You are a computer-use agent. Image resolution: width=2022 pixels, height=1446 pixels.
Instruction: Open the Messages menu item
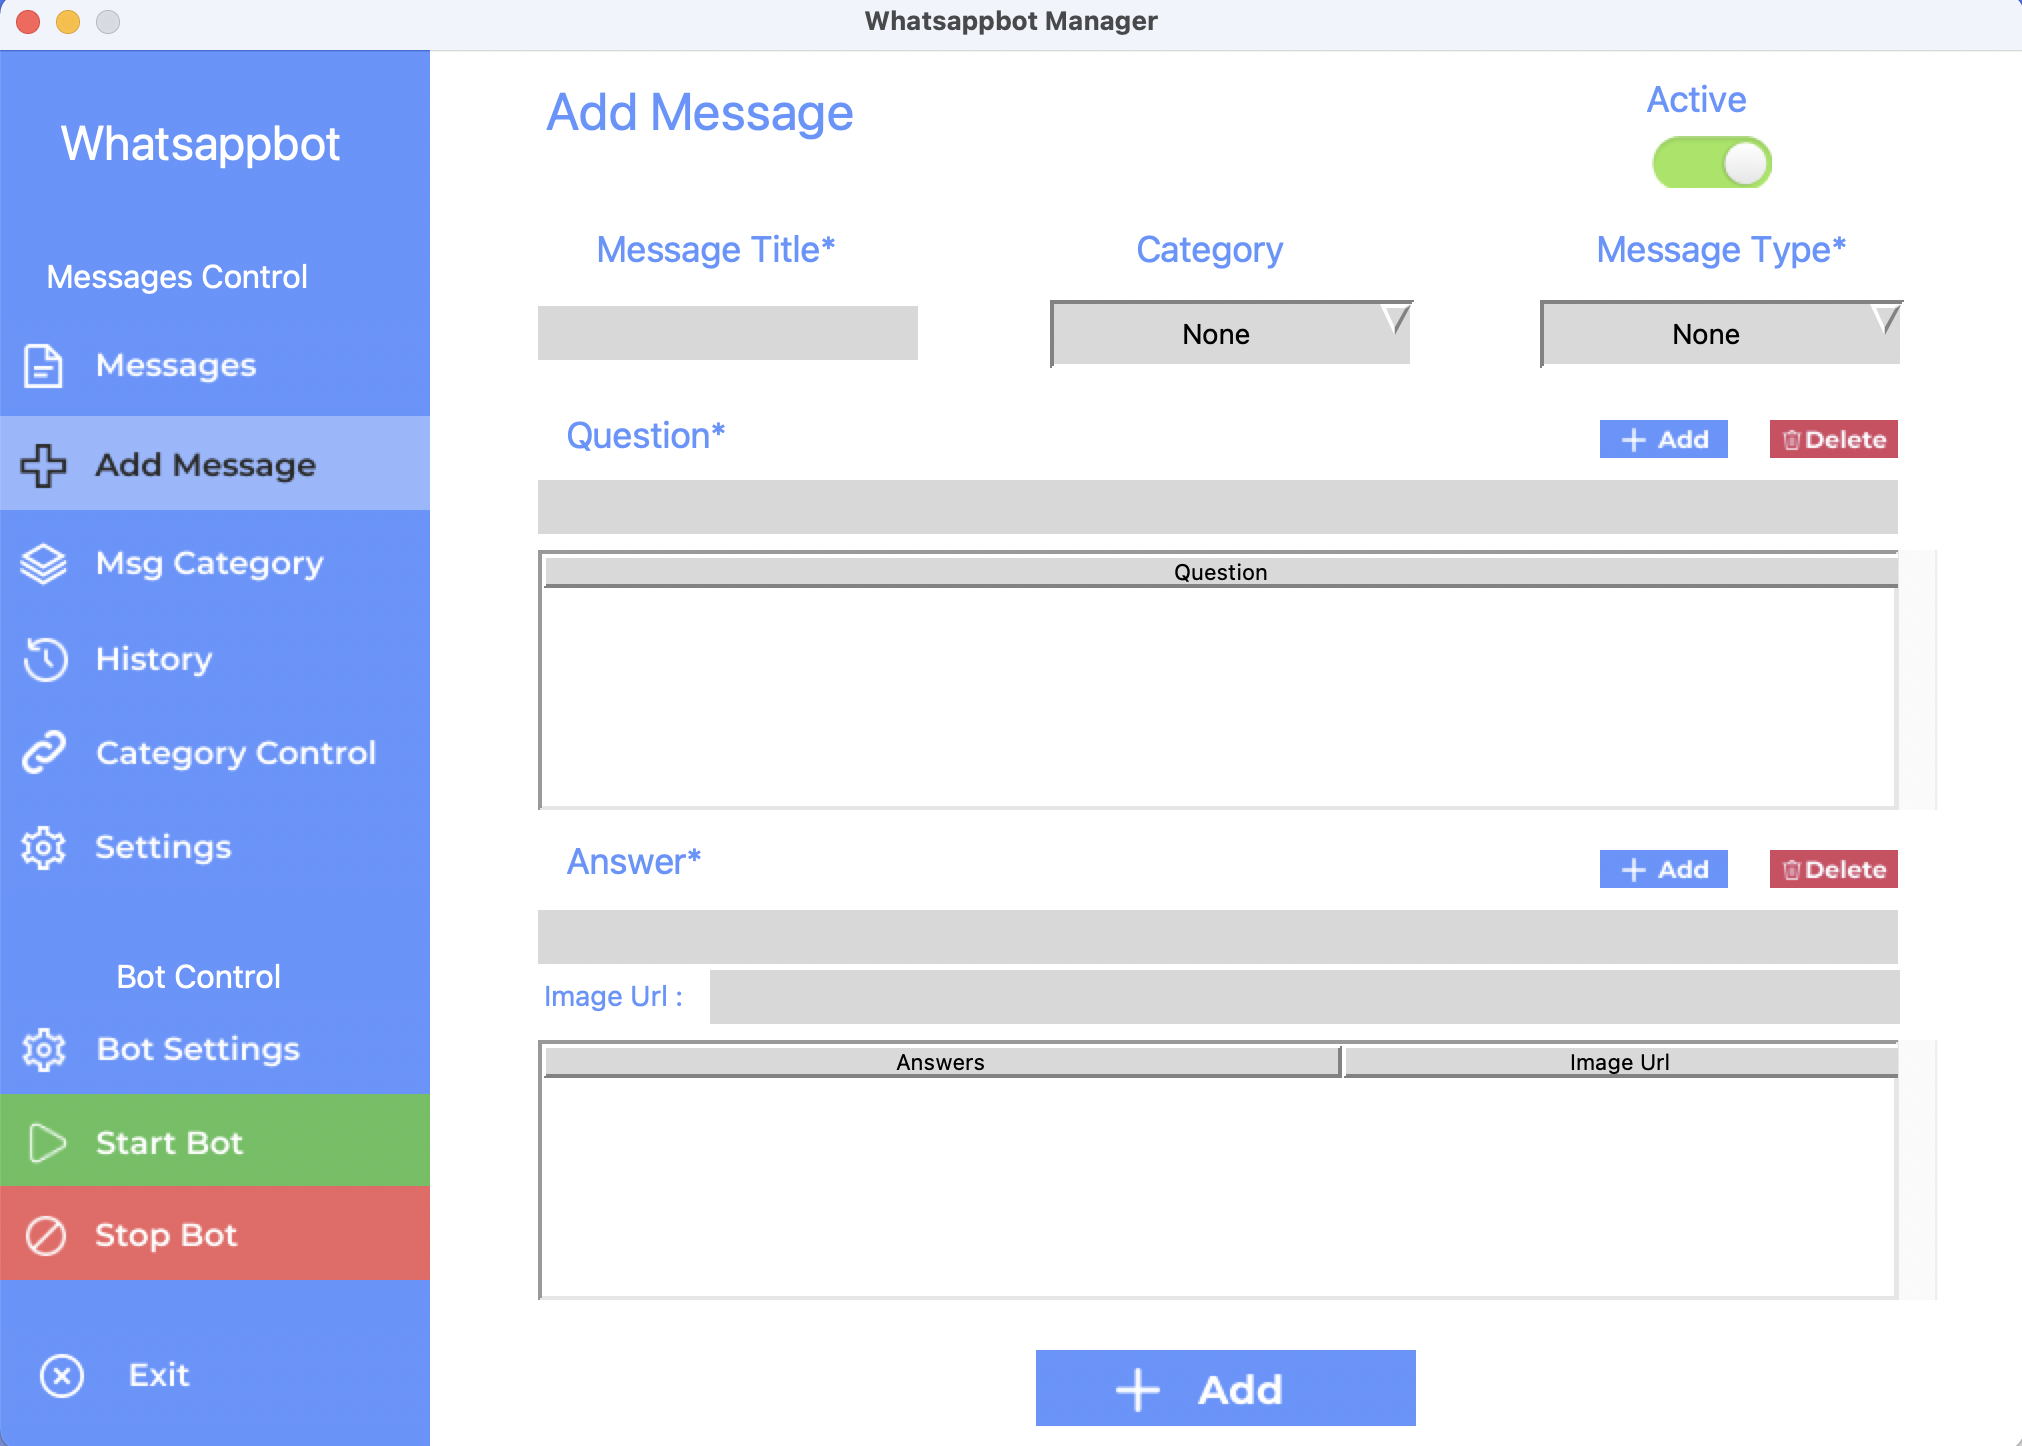point(215,366)
